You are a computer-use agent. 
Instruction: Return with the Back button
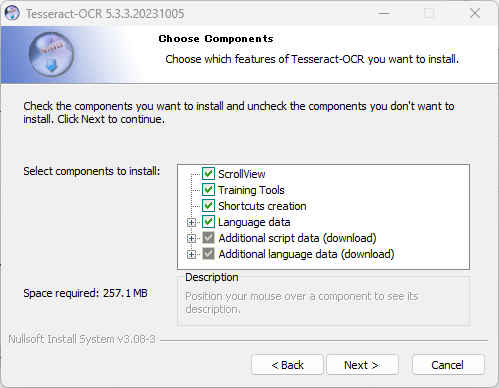tap(287, 365)
